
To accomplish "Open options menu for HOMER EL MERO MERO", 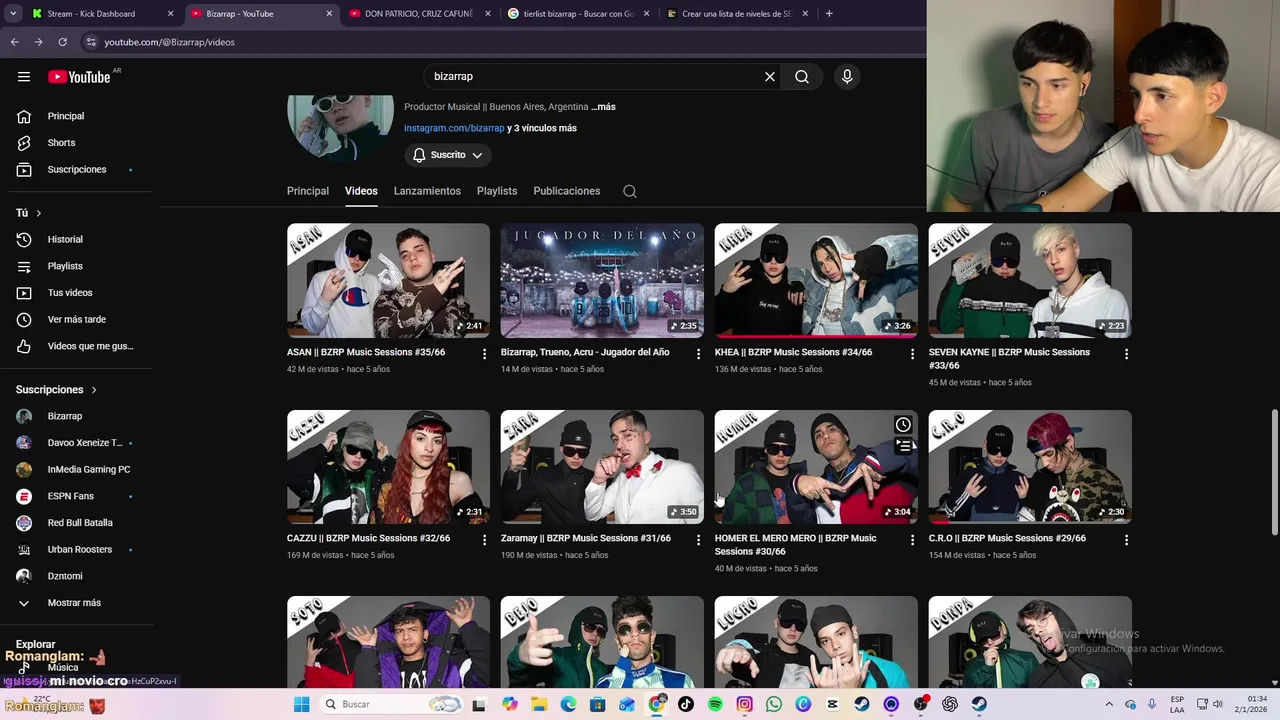I will [912, 540].
